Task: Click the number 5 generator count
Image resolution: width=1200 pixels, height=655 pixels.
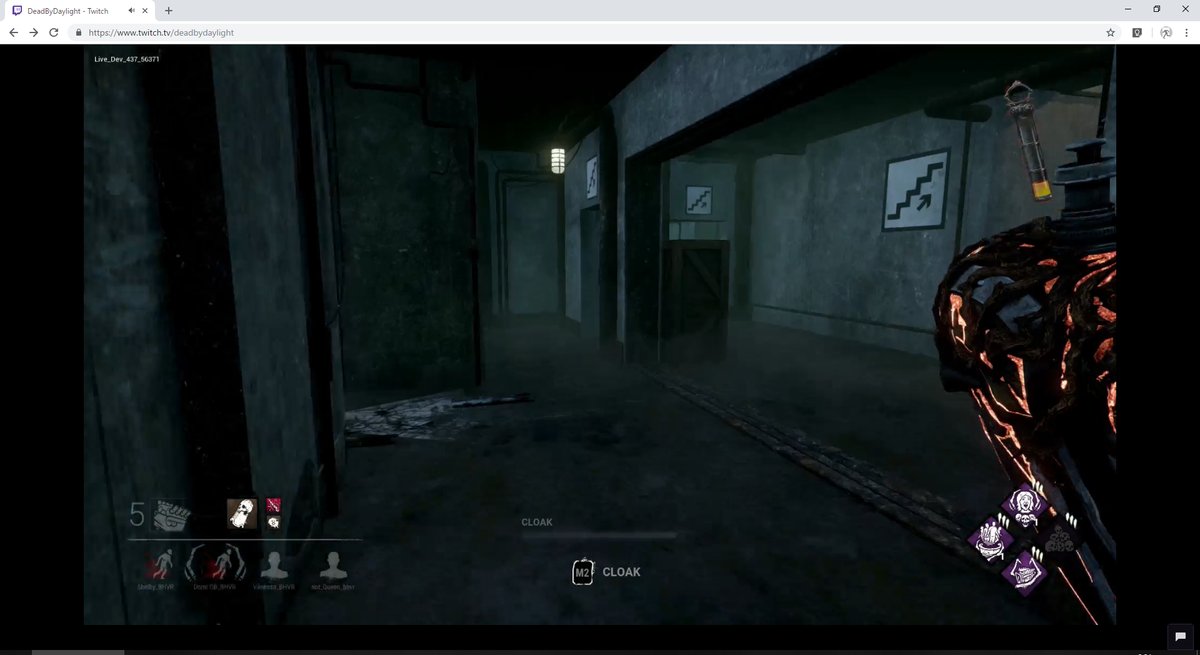Action: [138, 515]
